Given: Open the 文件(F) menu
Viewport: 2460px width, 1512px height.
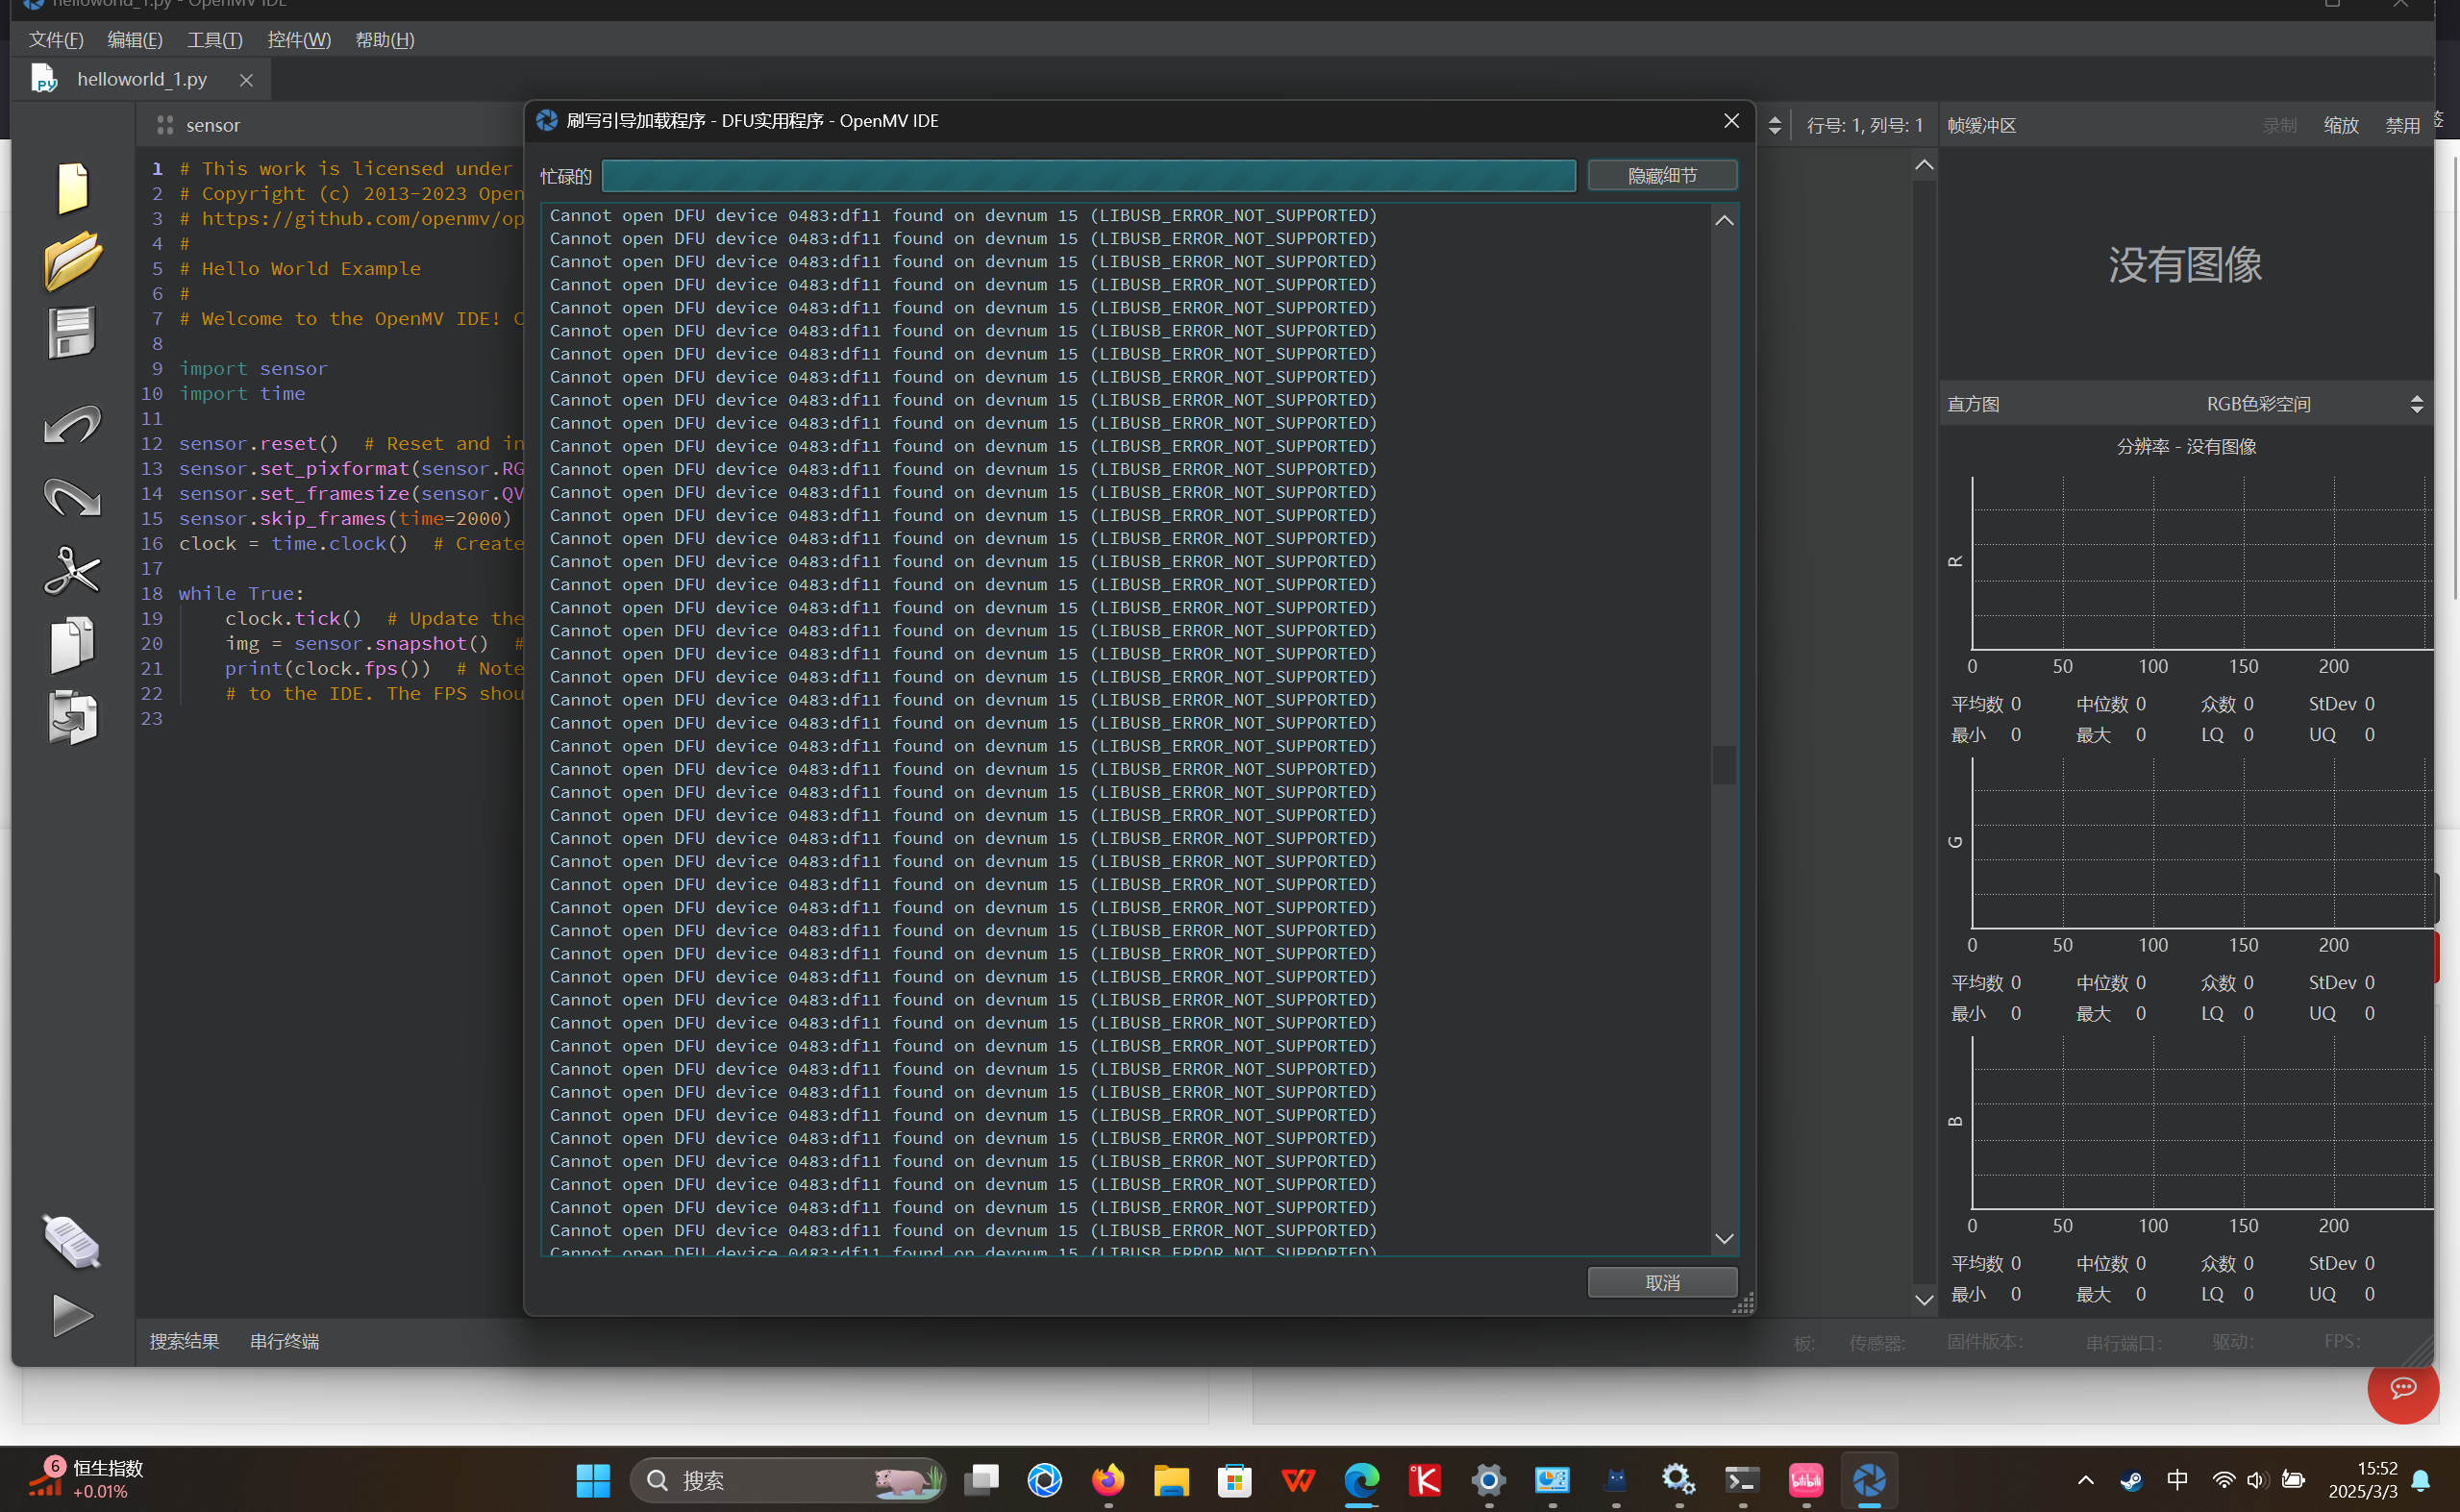Looking at the screenshot, I should (56, 40).
